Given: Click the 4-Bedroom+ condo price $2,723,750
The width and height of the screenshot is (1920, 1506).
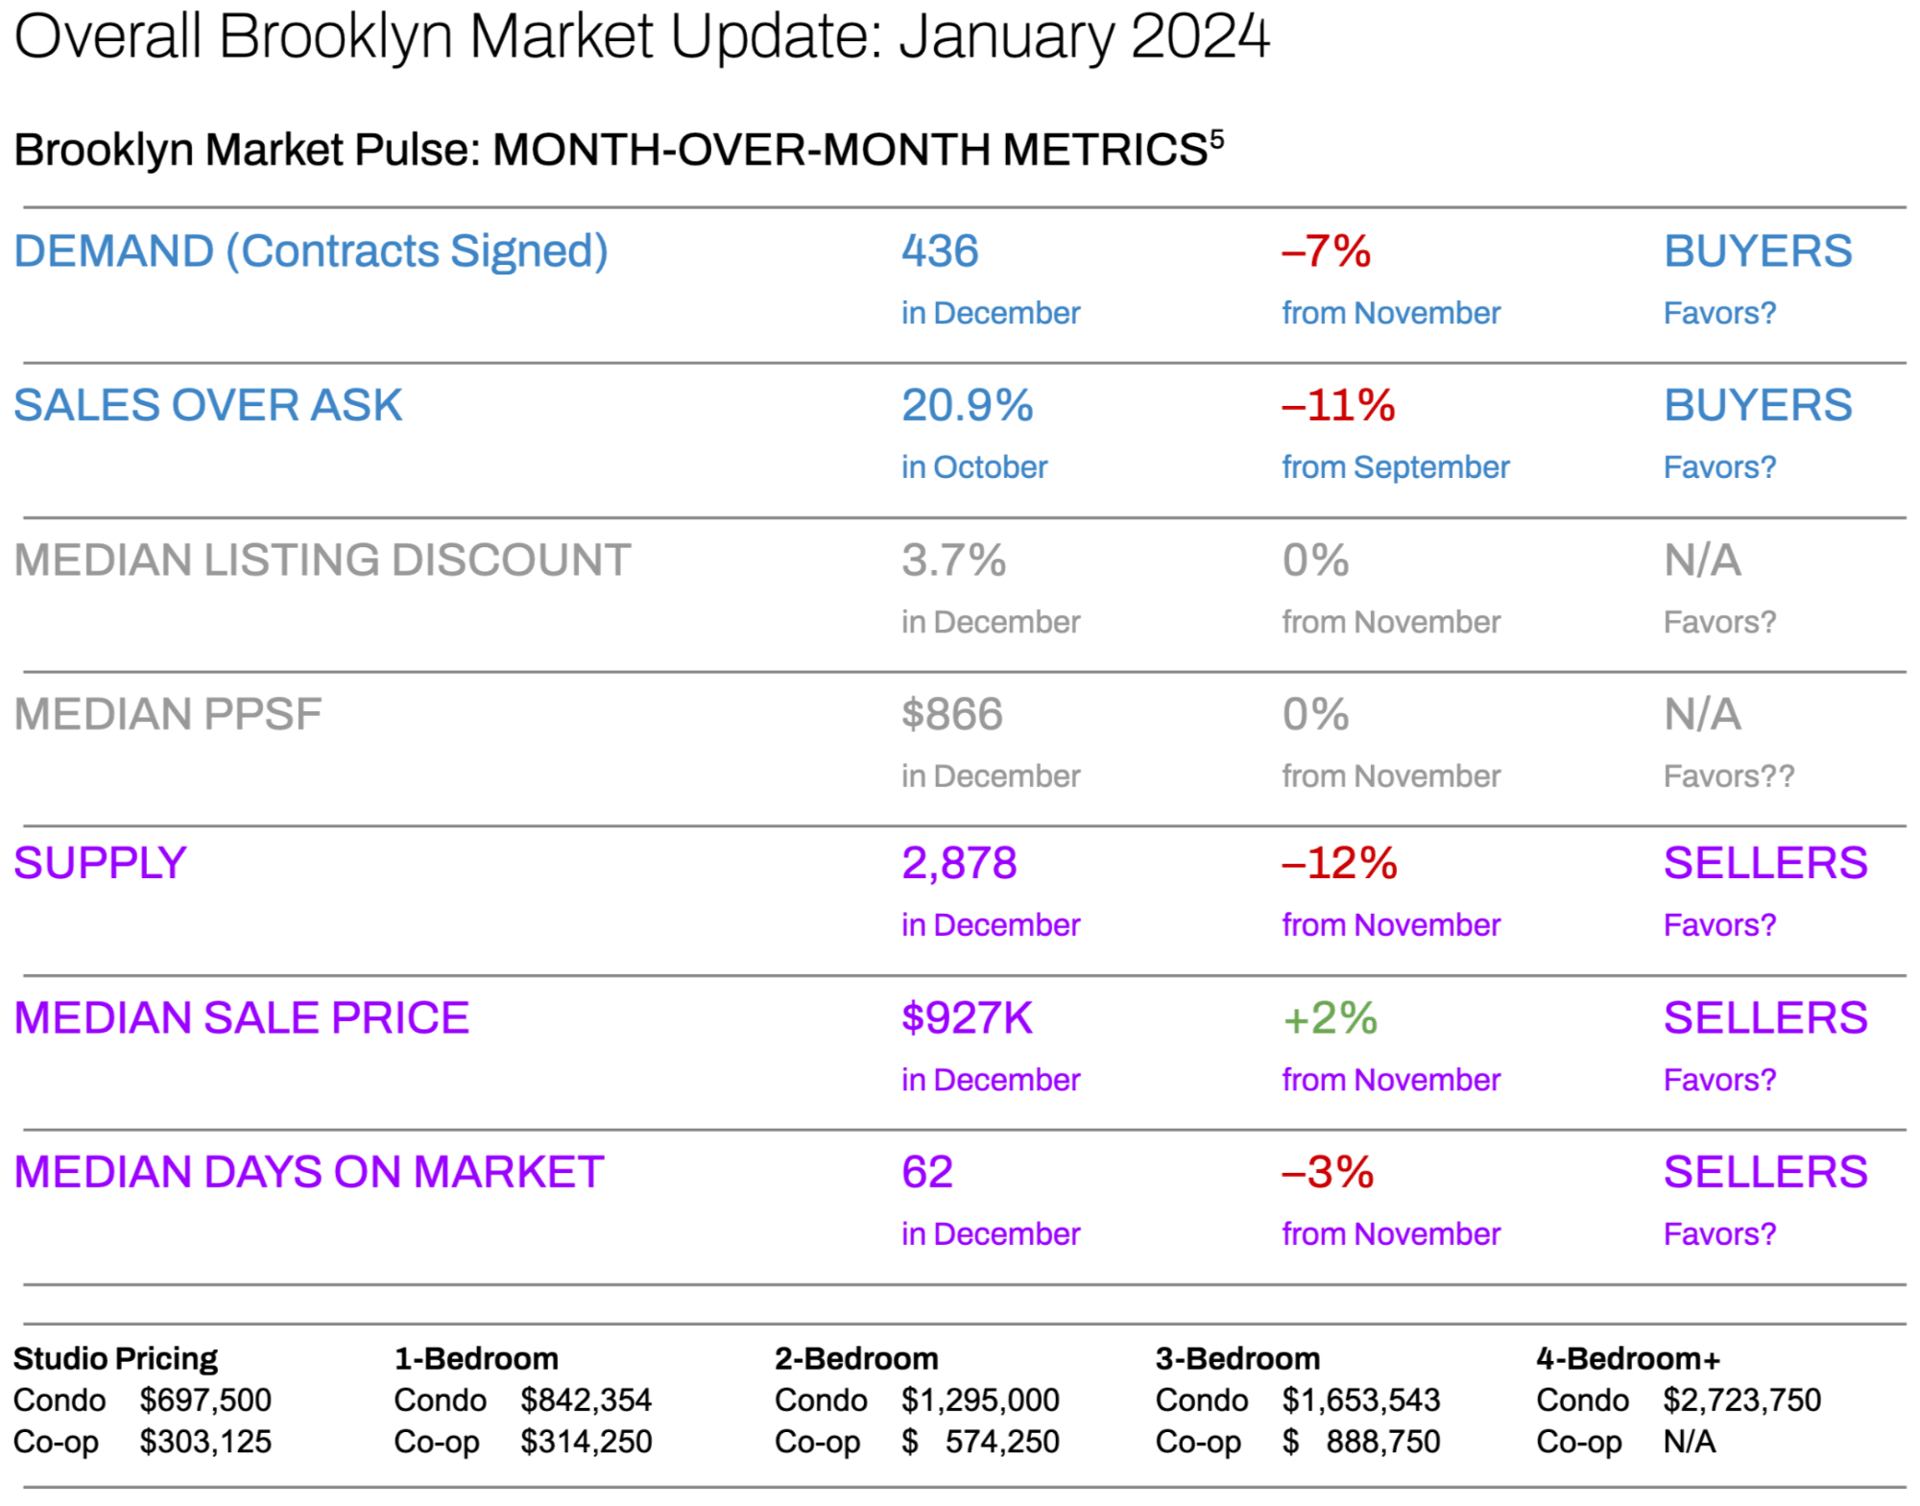Looking at the screenshot, I should [1741, 1400].
